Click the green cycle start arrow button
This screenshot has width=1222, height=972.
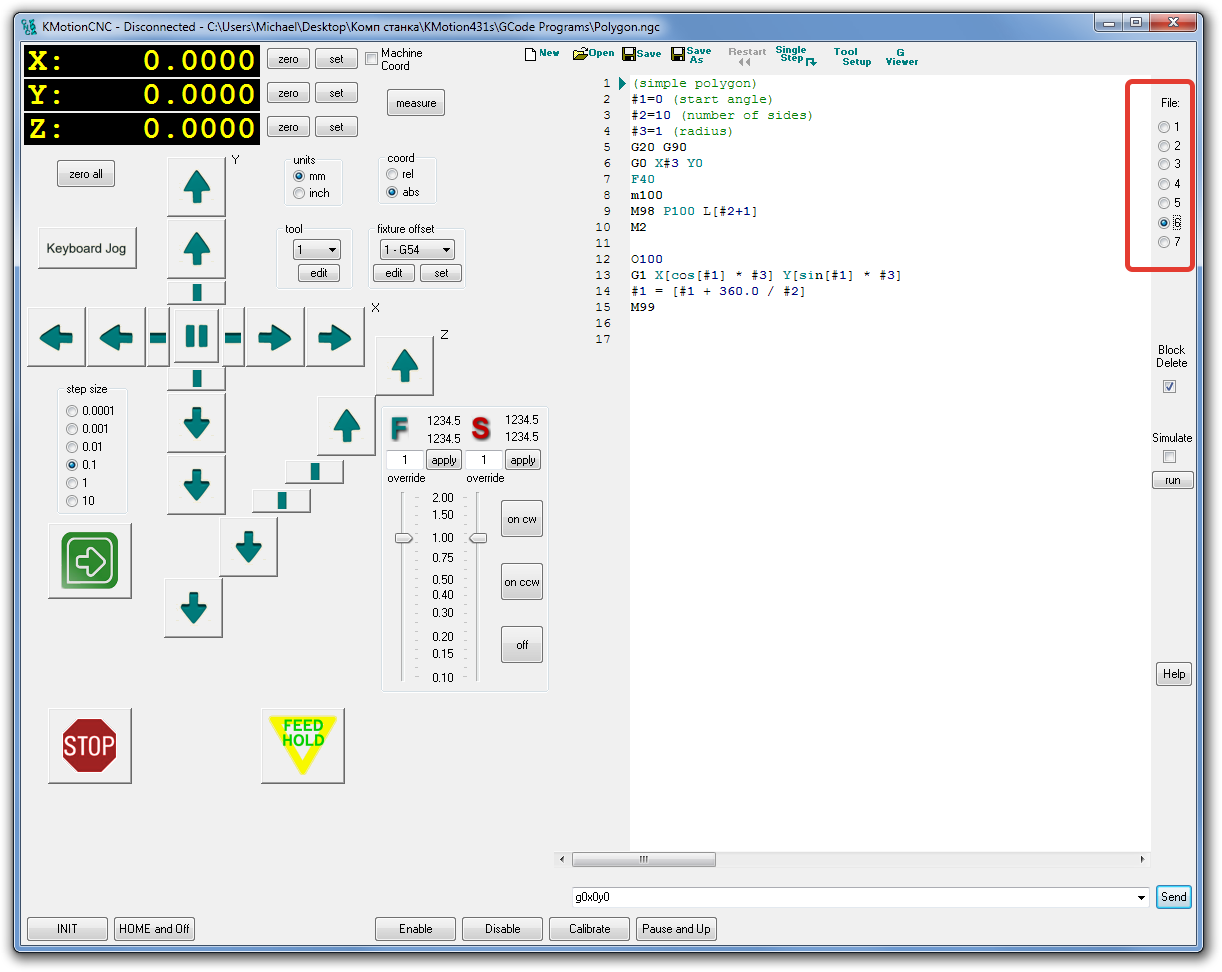pos(90,561)
